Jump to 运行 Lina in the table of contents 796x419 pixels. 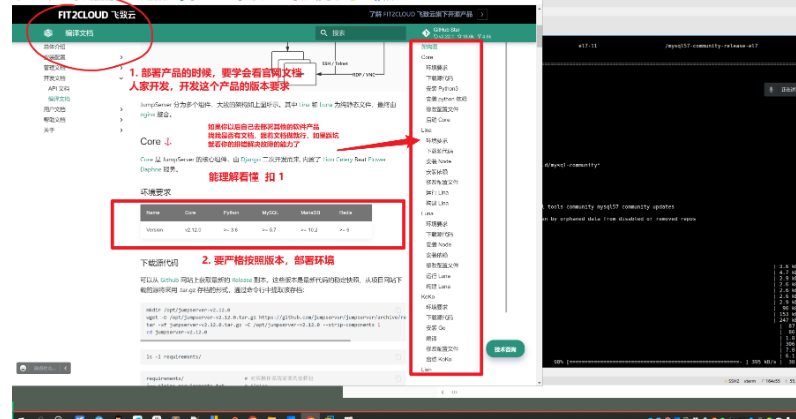437,193
